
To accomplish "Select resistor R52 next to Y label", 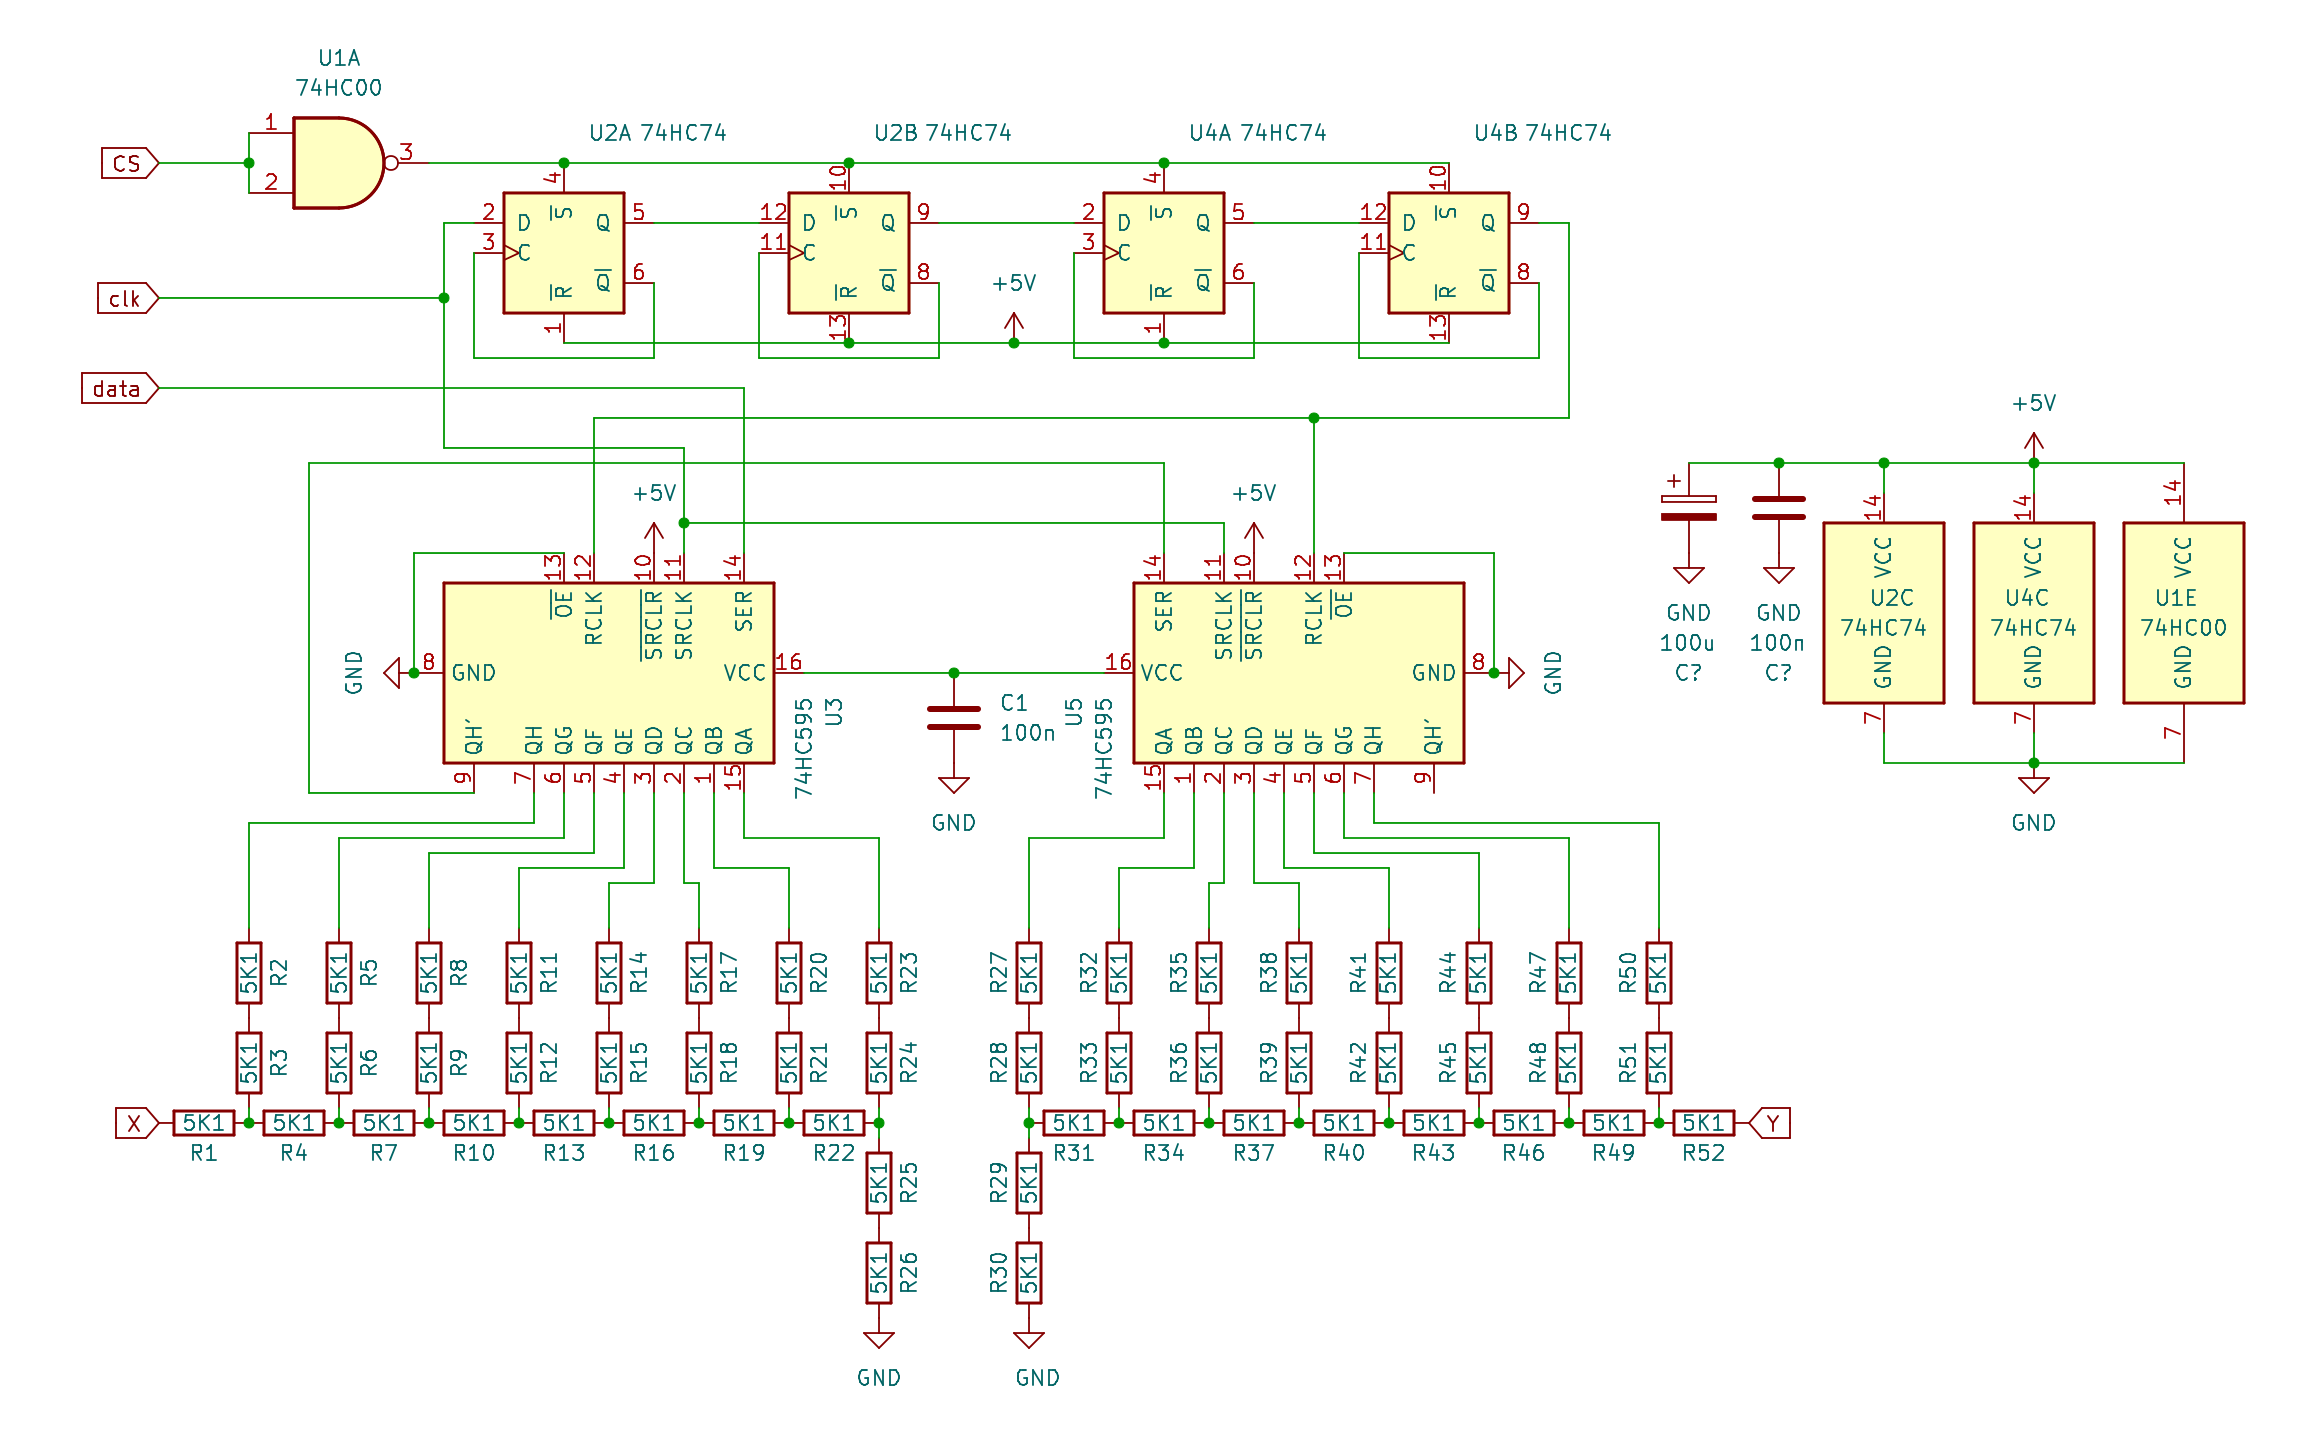I will 1703,1123.
